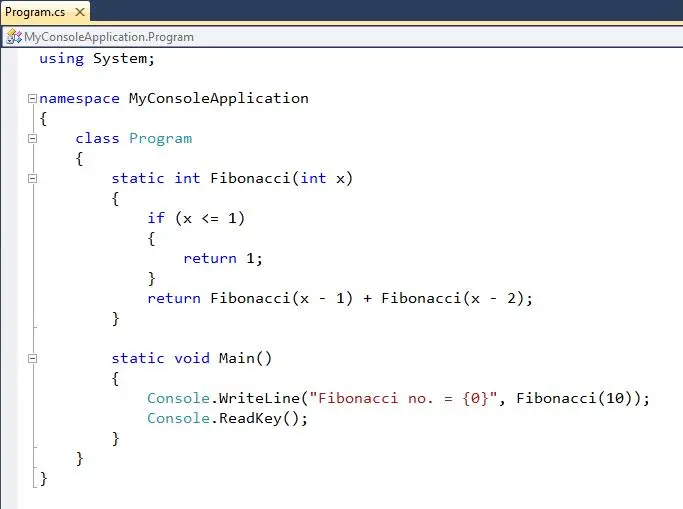Screen dimensions: 683x509
Task: Collapse the namespace MyConsoleApplication block
Action: [x=32, y=98]
